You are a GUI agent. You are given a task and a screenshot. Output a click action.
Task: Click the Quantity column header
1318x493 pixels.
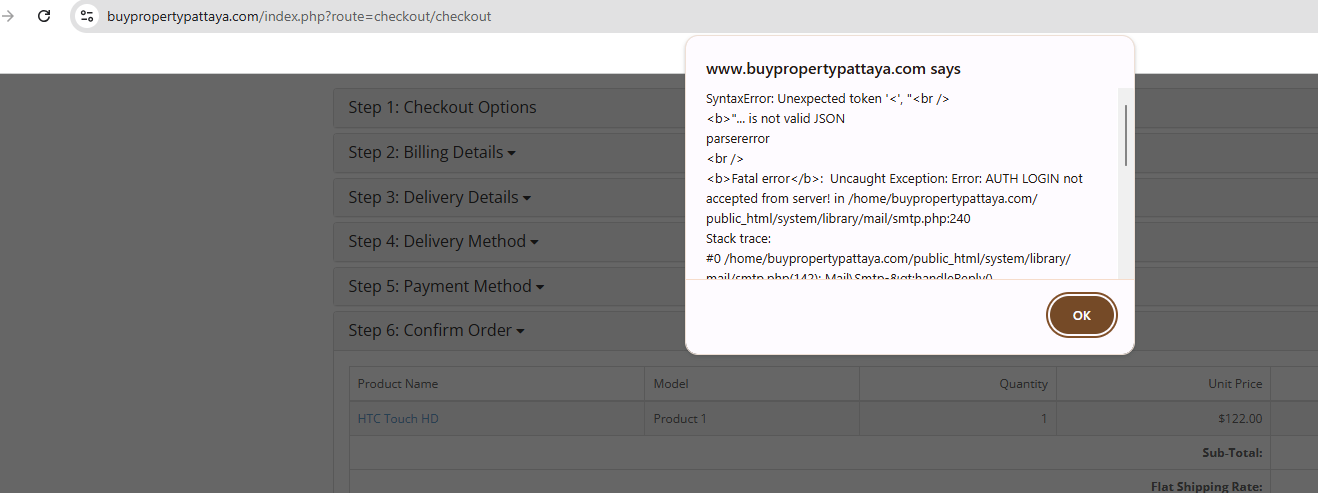tap(1023, 384)
